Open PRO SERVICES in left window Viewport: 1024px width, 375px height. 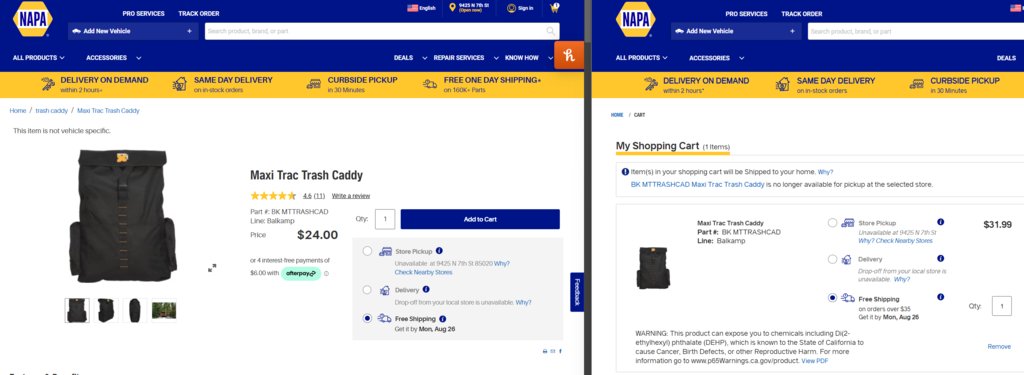click(x=143, y=13)
